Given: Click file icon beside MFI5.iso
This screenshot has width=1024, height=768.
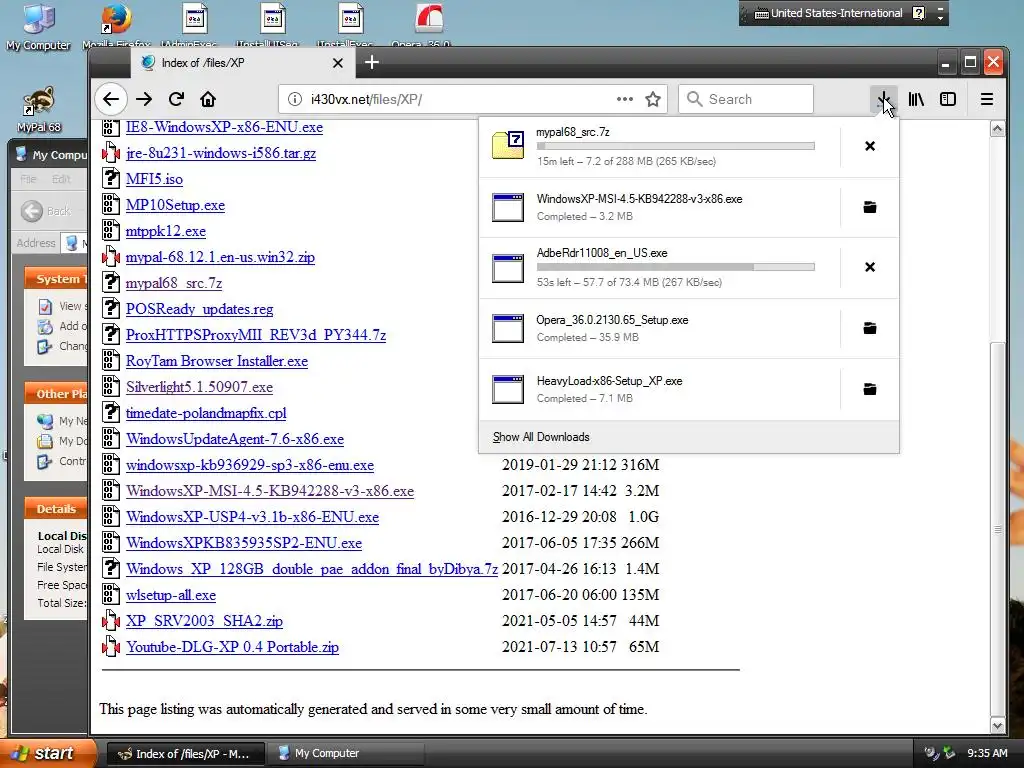Looking at the screenshot, I should pos(111,178).
